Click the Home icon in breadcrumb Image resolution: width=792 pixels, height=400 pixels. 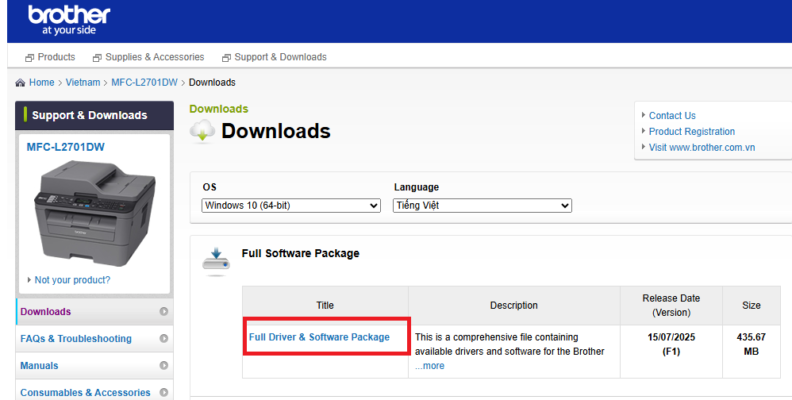pos(20,83)
